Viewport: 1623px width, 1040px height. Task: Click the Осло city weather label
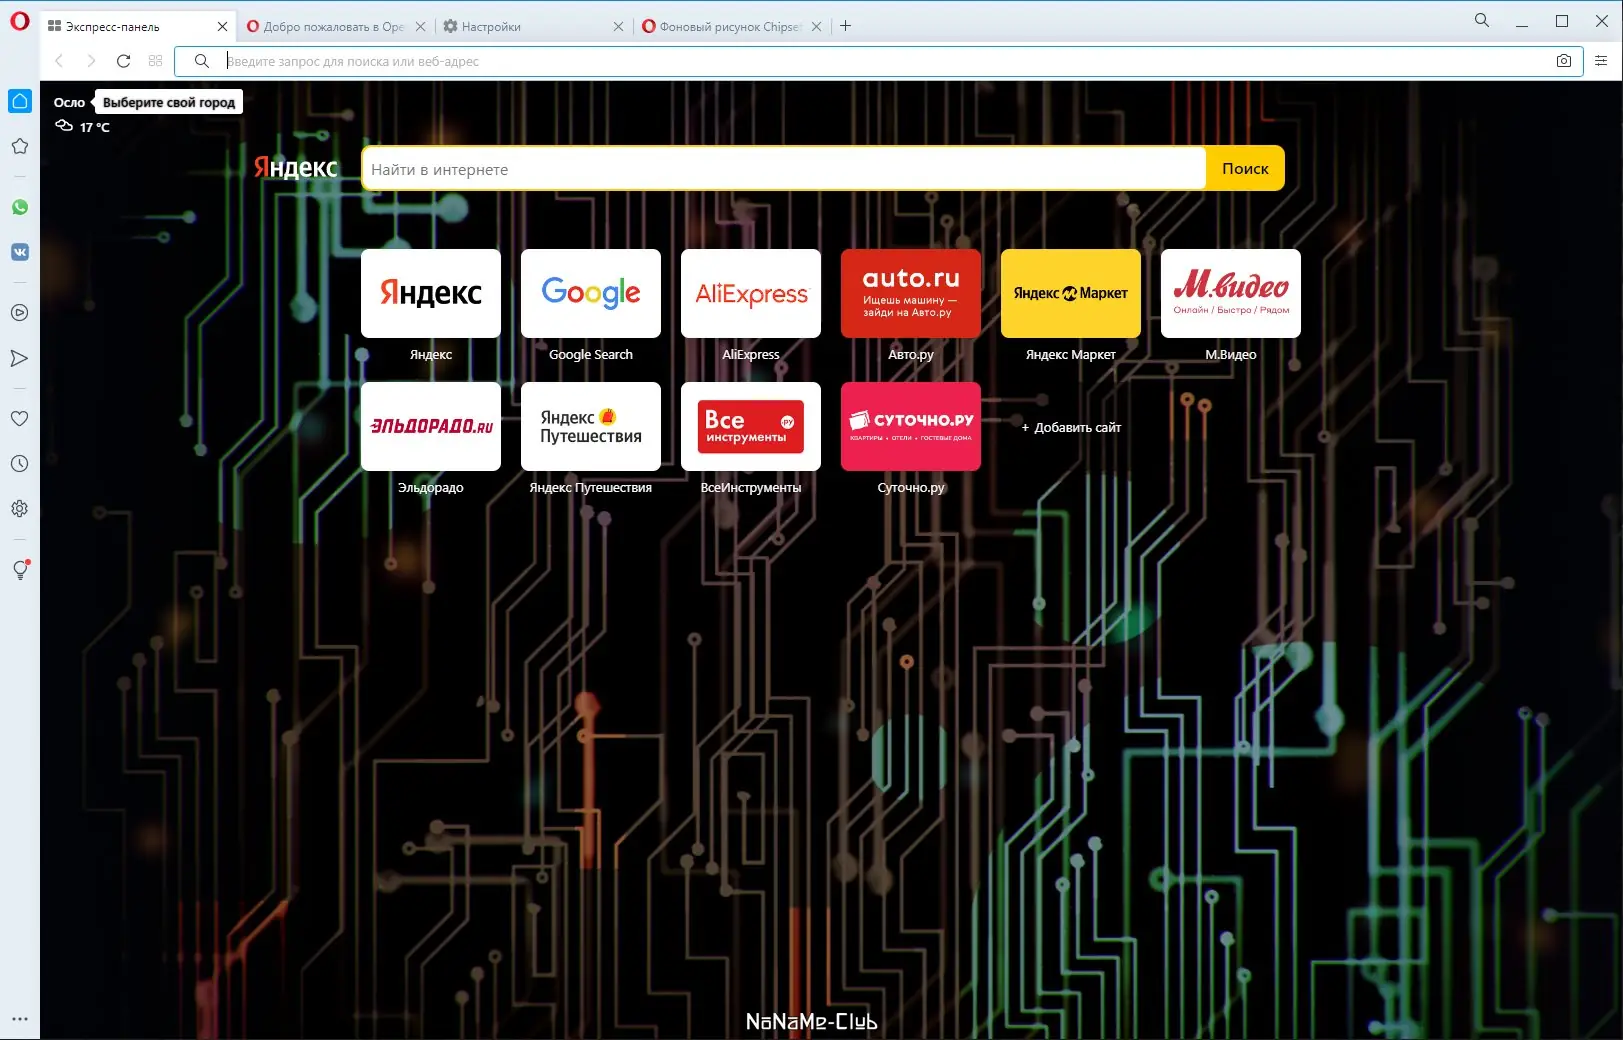click(x=69, y=102)
